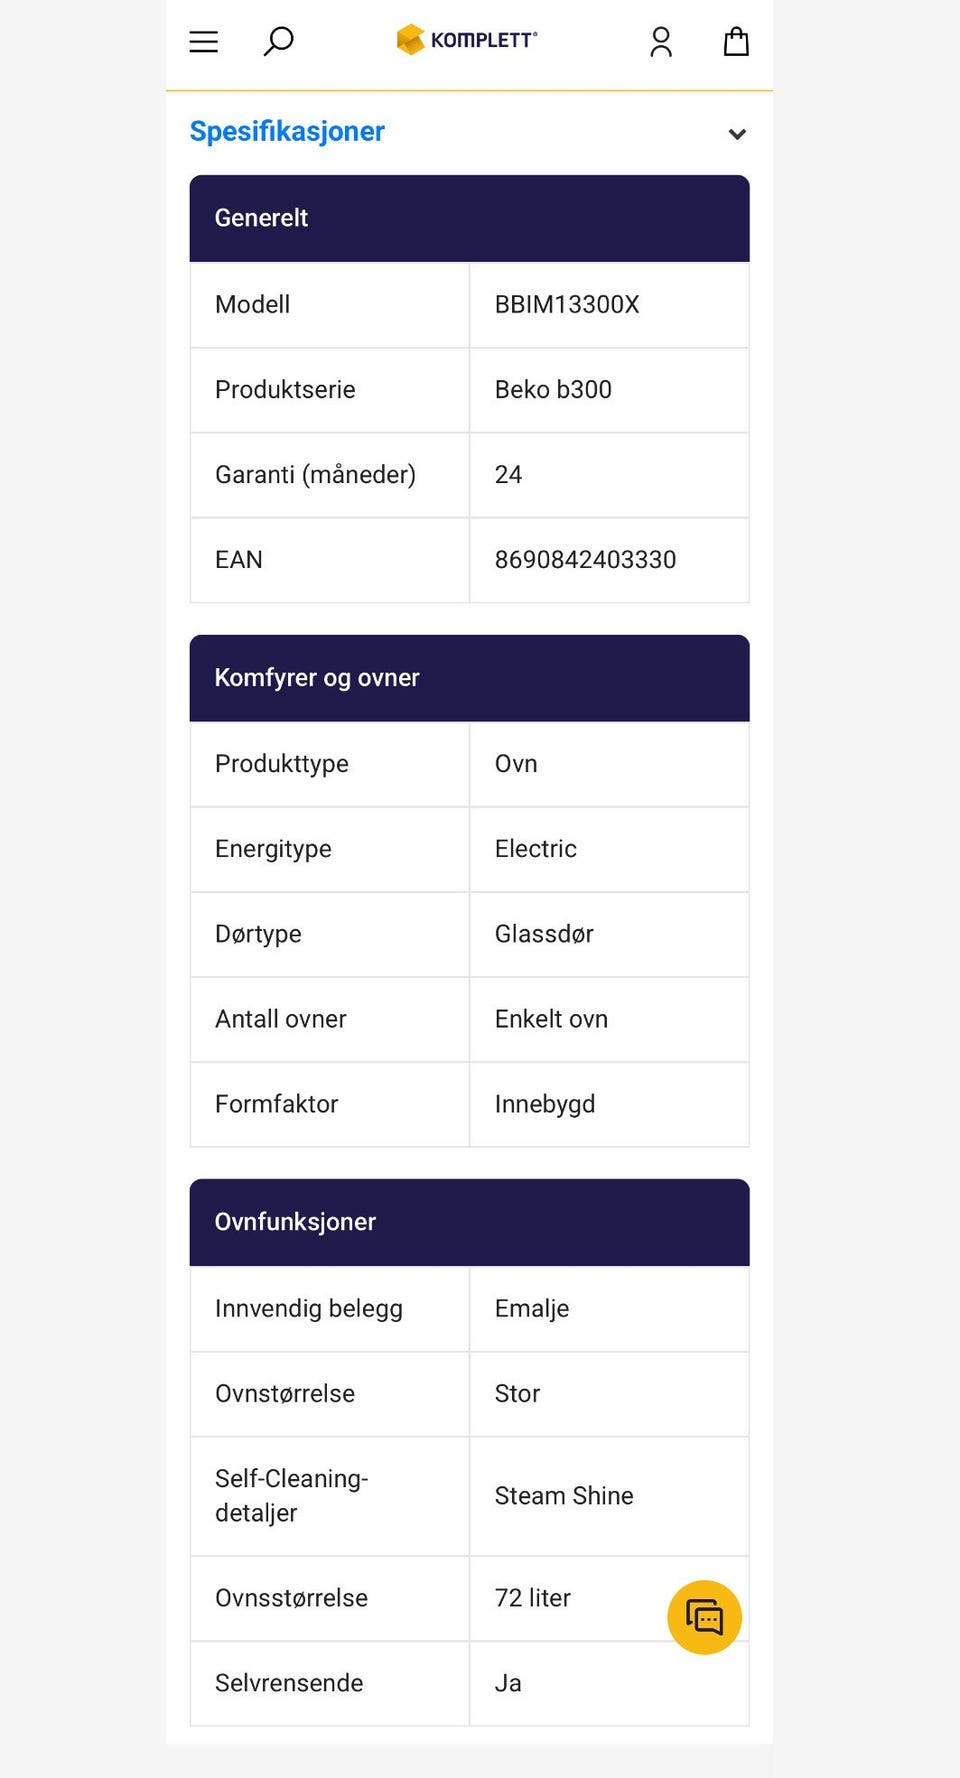The height and width of the screenshot is (1778, 960).
Task: Collapse the Spesifikasjoner section chevron
Action: [x=737, y=134]
